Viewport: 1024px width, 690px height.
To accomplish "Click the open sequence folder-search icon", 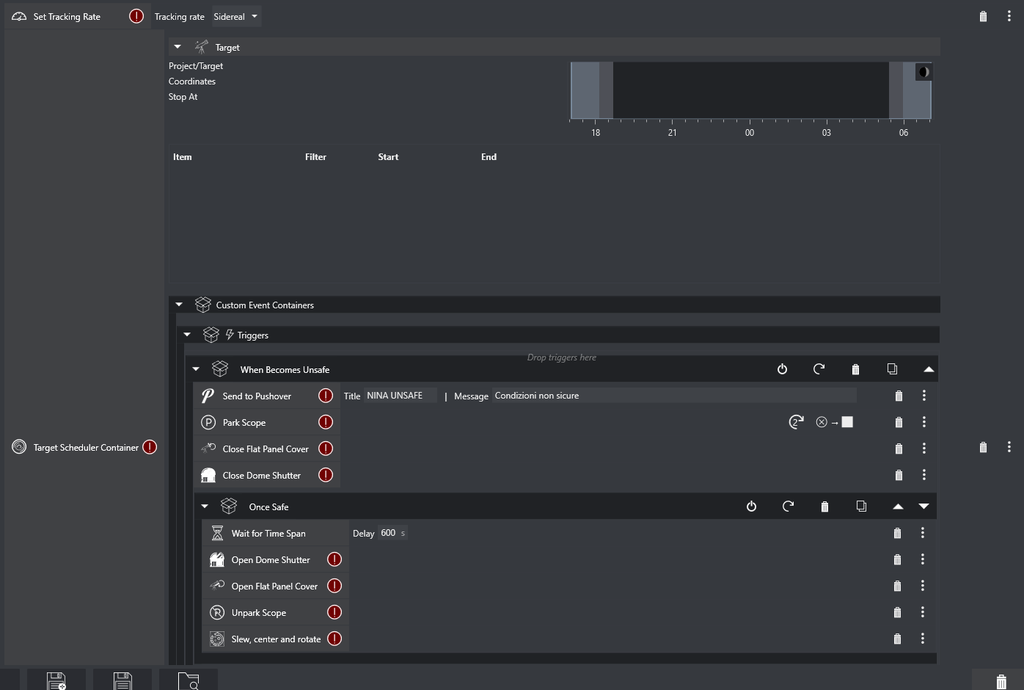I will 188,681.
